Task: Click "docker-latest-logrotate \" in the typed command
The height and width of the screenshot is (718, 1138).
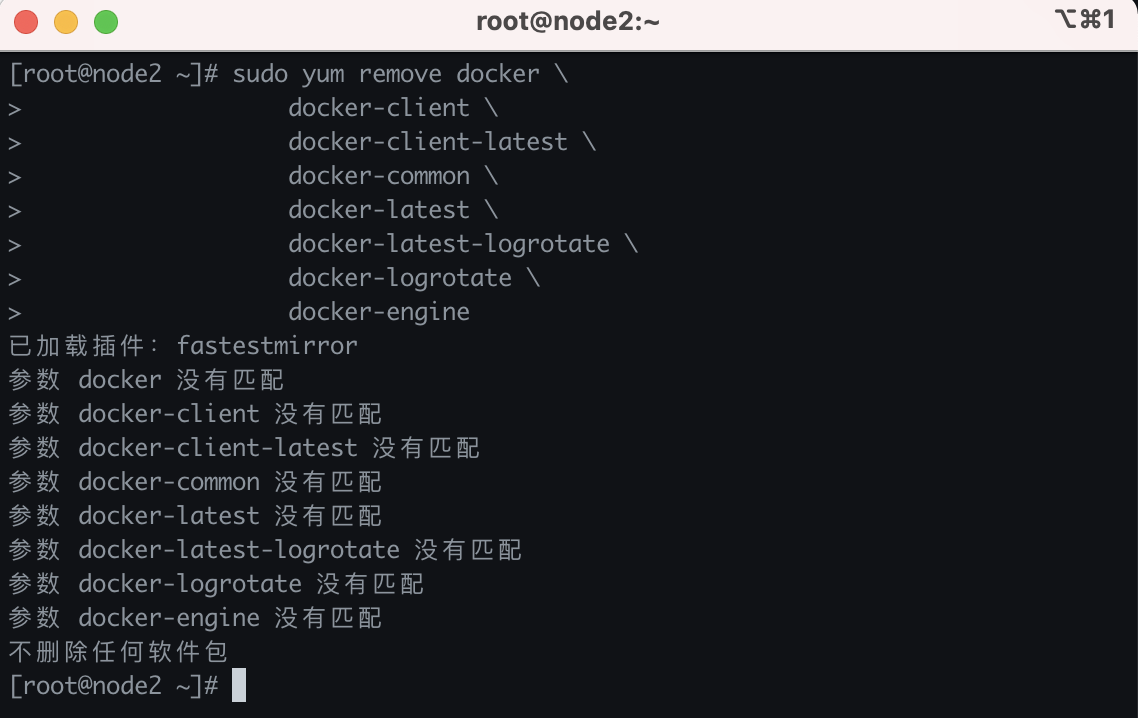Action: pos(462,244)
